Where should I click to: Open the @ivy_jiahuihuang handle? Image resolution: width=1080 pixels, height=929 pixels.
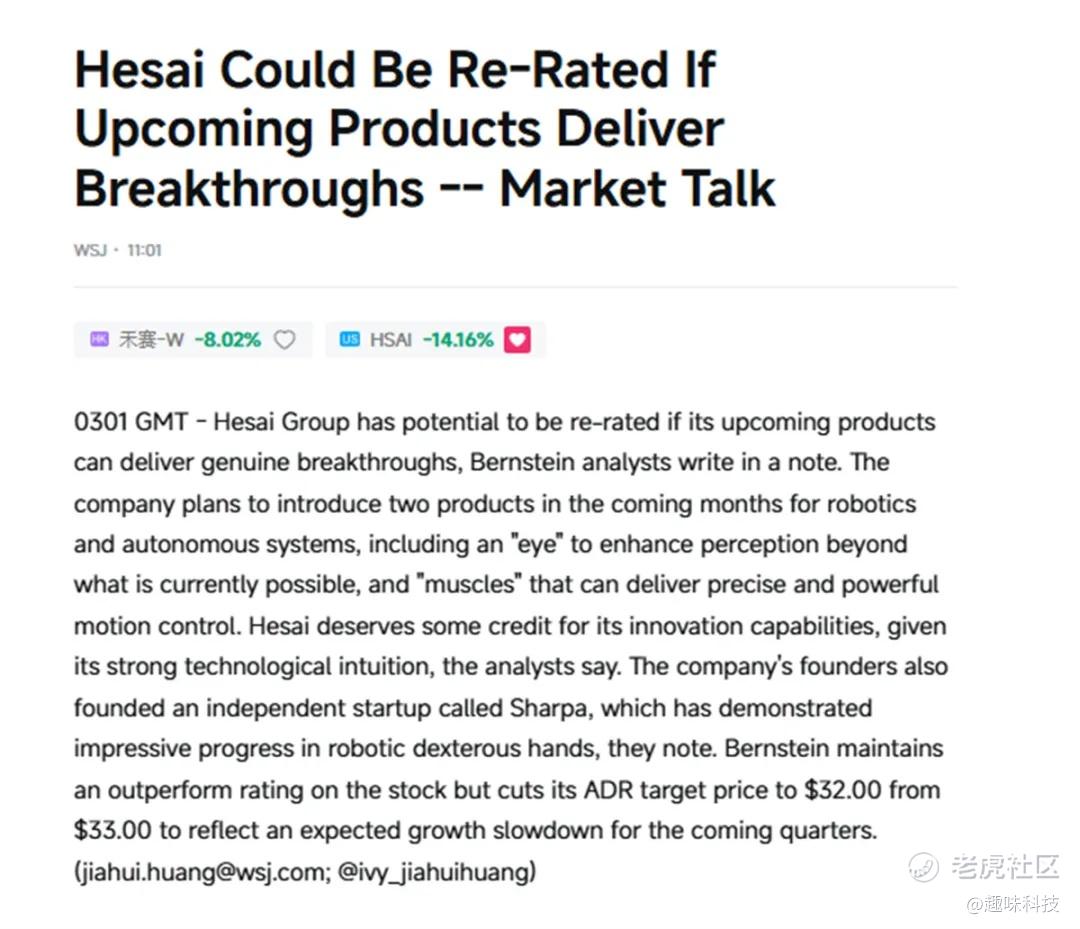point(435,872)
